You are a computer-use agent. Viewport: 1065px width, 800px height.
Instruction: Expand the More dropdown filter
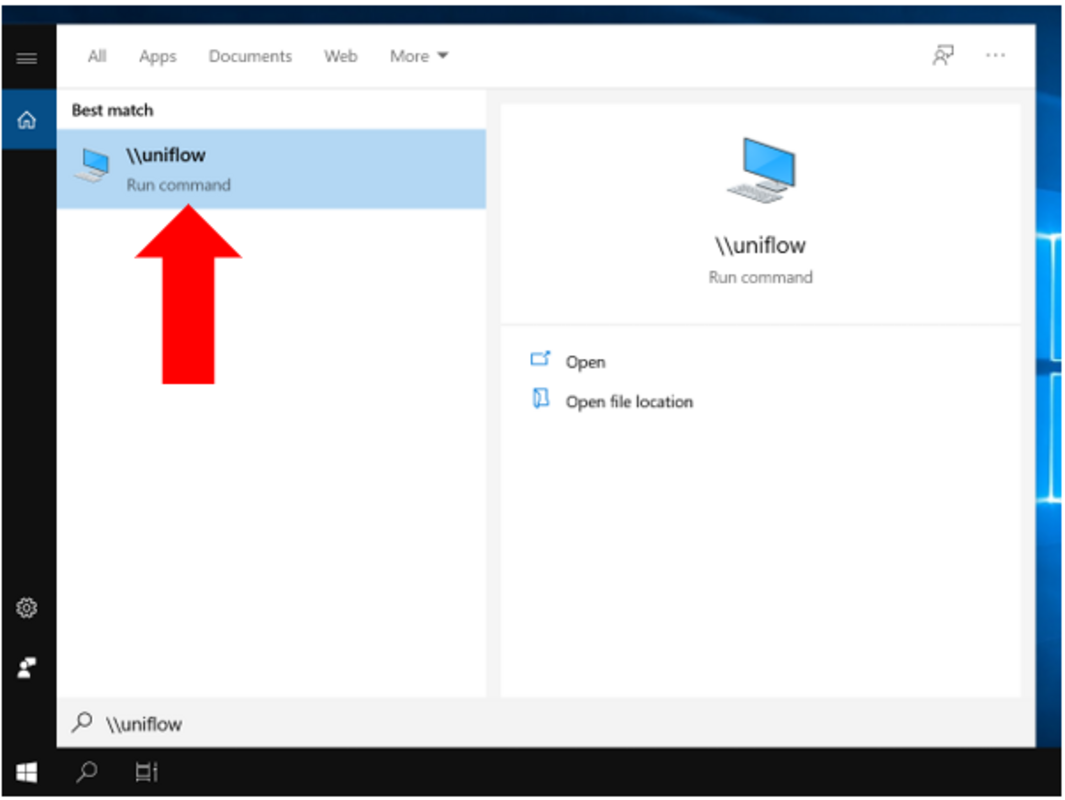tap(418, 57)
